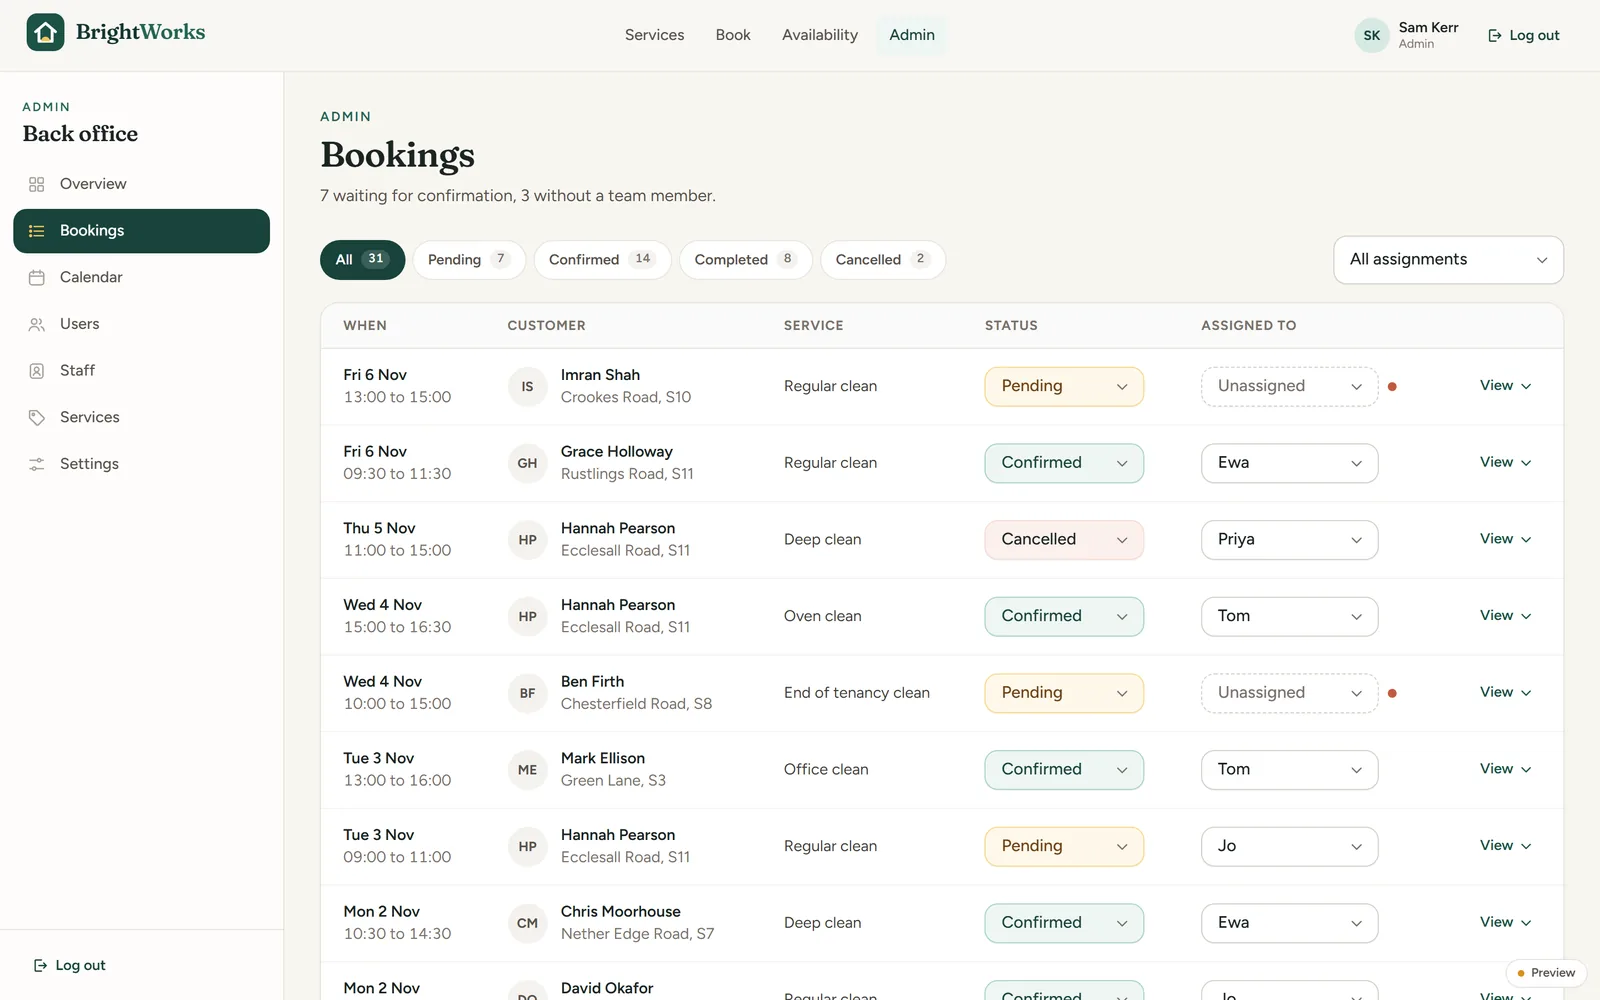1600x1000 pixels.
Task: Open the Pending status dropdown for Ben Firth
Action: point(1064,693)
